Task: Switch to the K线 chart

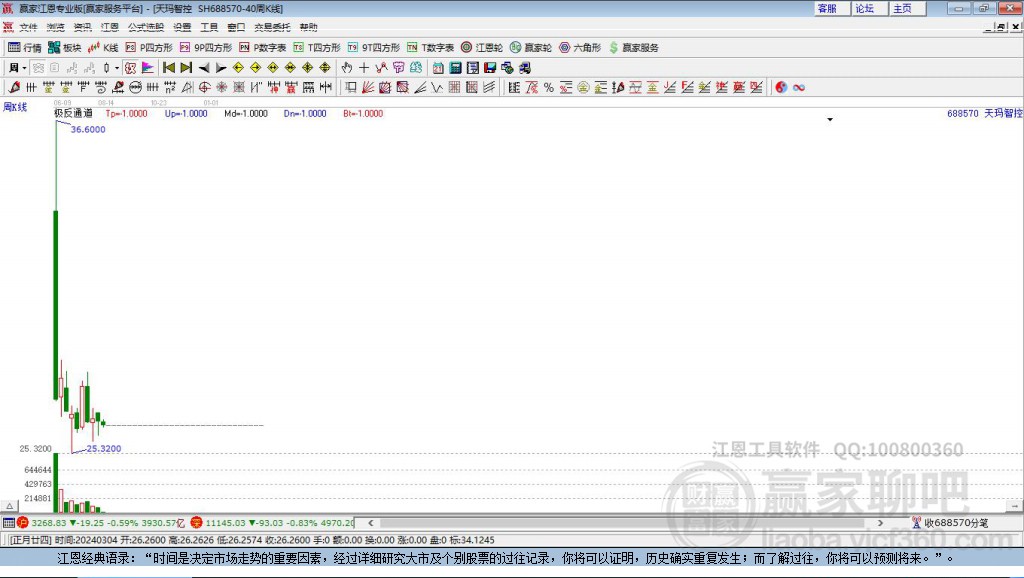Action: click(103, 48)
